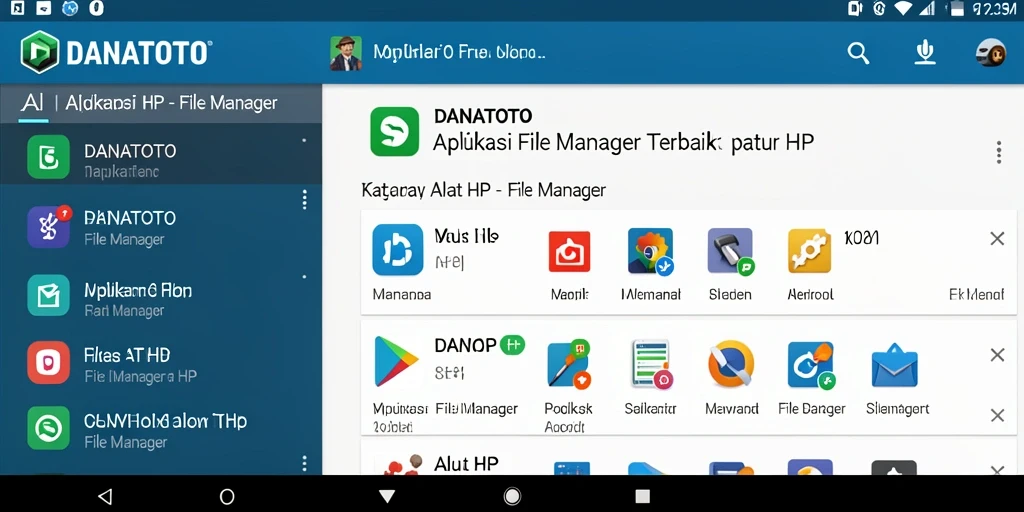Dismiss the Mus Hle card row
The image size is (1024, 512).
click(997, 239)
